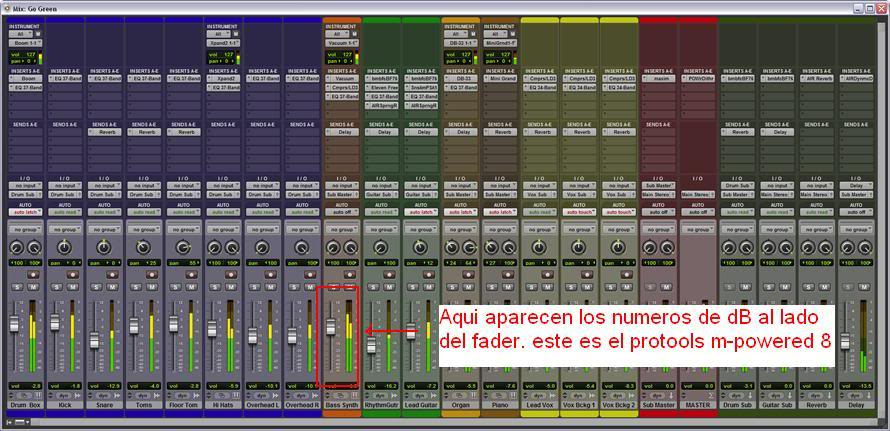
Task: Mute the Hi Hats track
Action: [231, 287]
